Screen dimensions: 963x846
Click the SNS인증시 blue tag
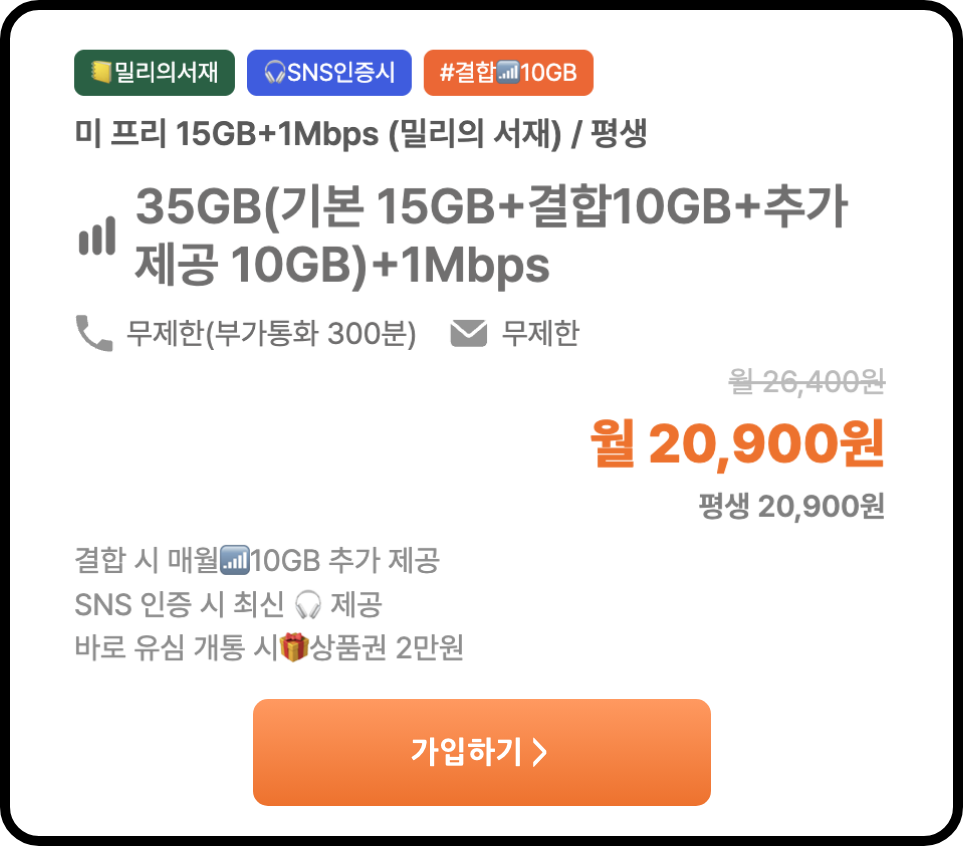click(329, 72)
